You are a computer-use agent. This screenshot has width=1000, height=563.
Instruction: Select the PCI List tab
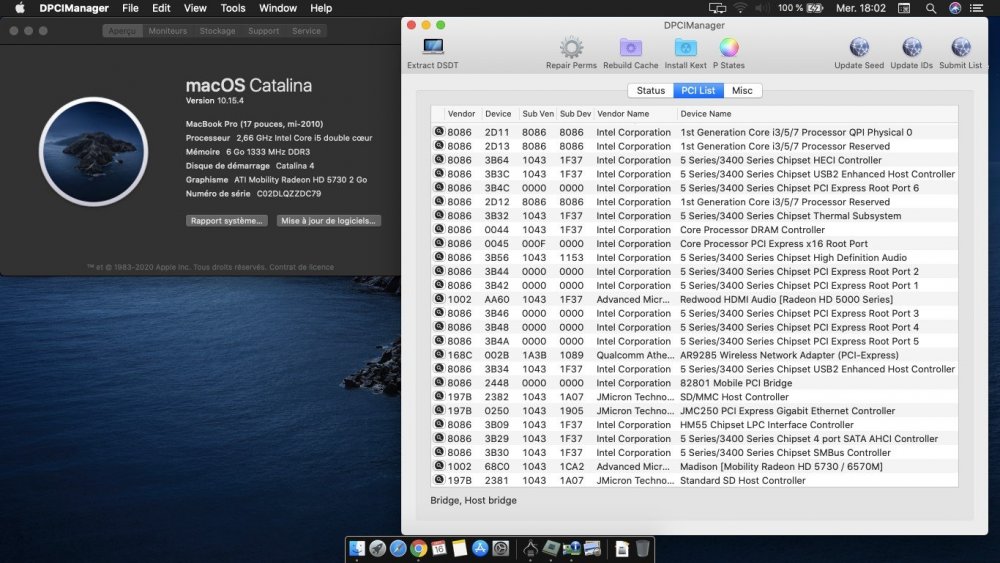point(698,91)
